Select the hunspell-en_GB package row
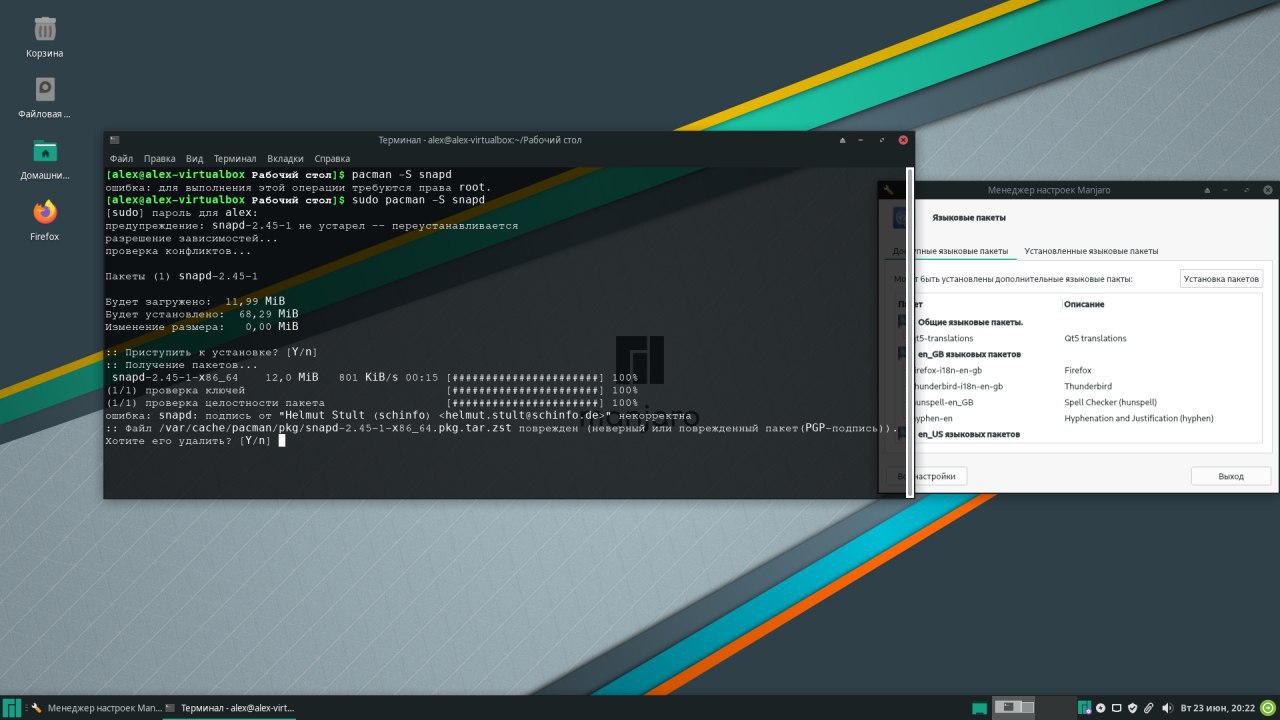 tap(1078, 402)
